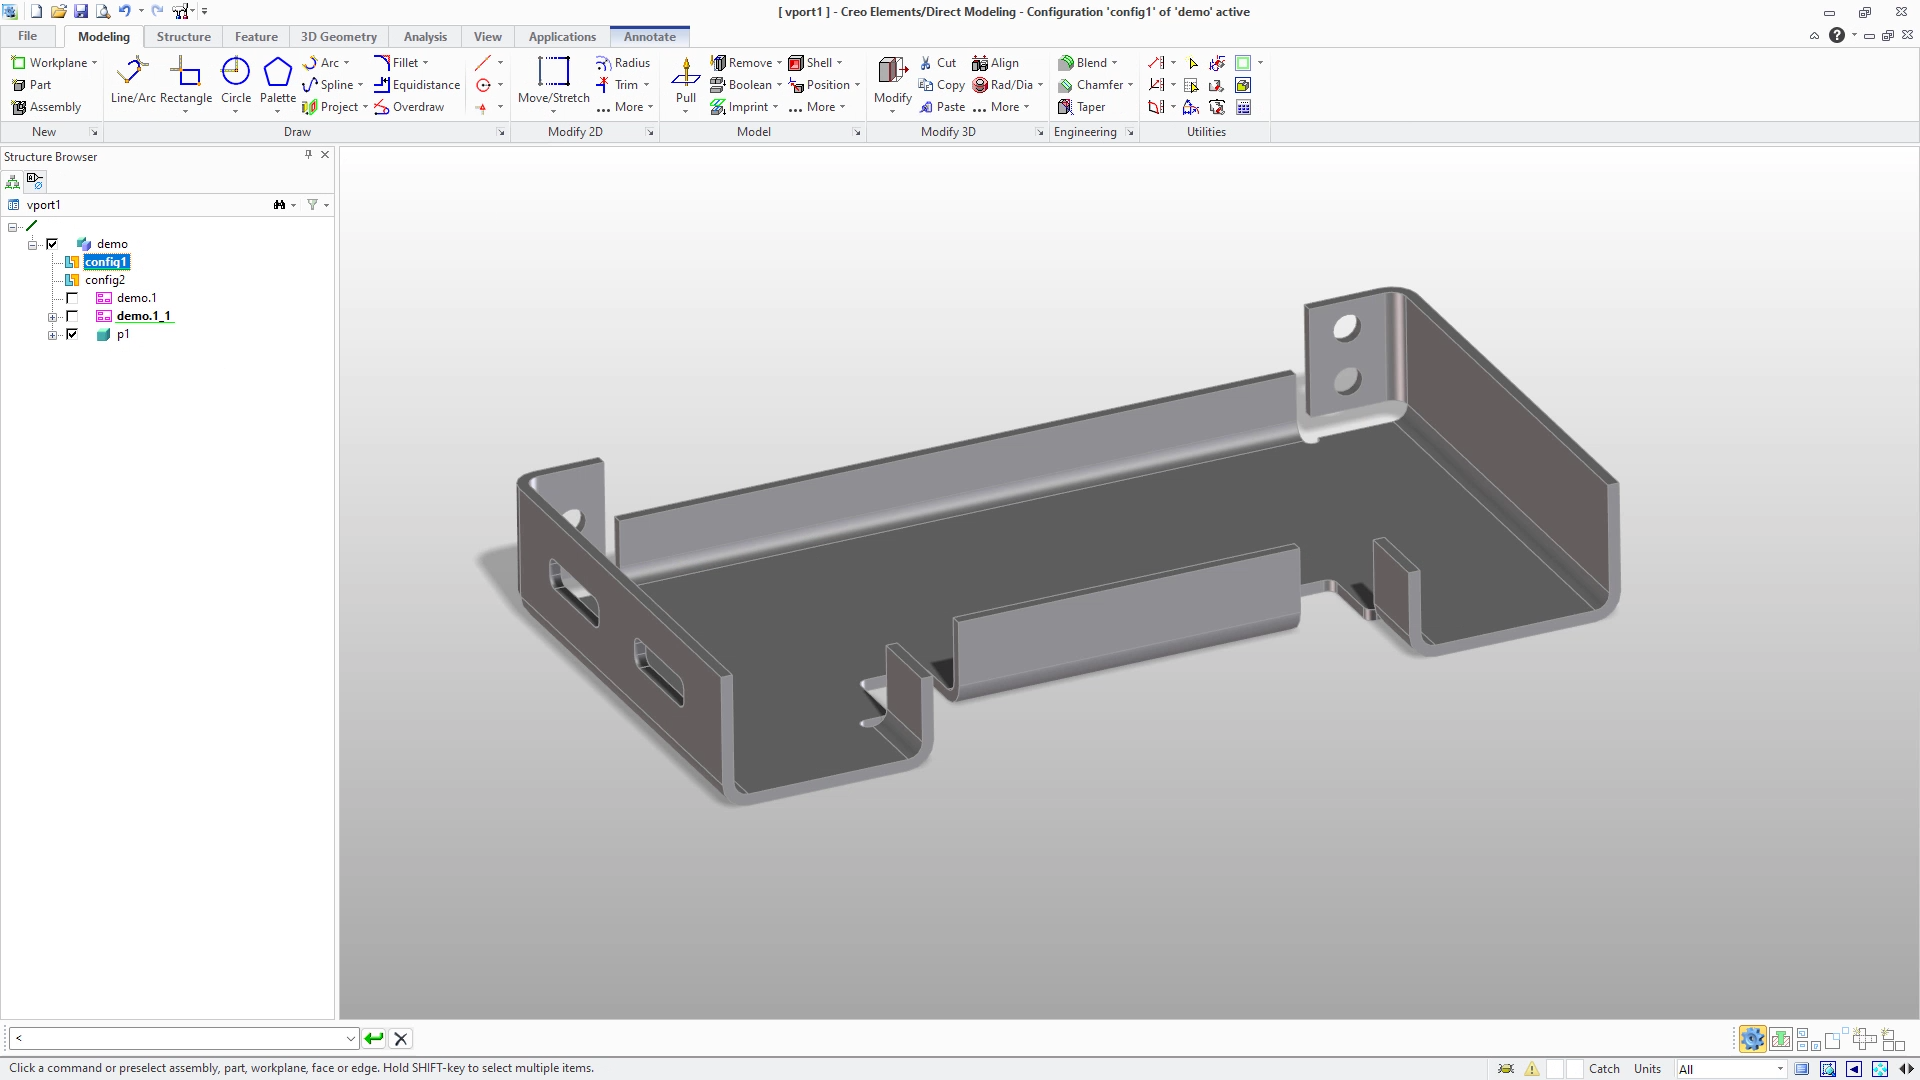Viewport: 1920px width, 1080px height.
Task: Click the Units status bar button
Action: coord(1647,1069)
